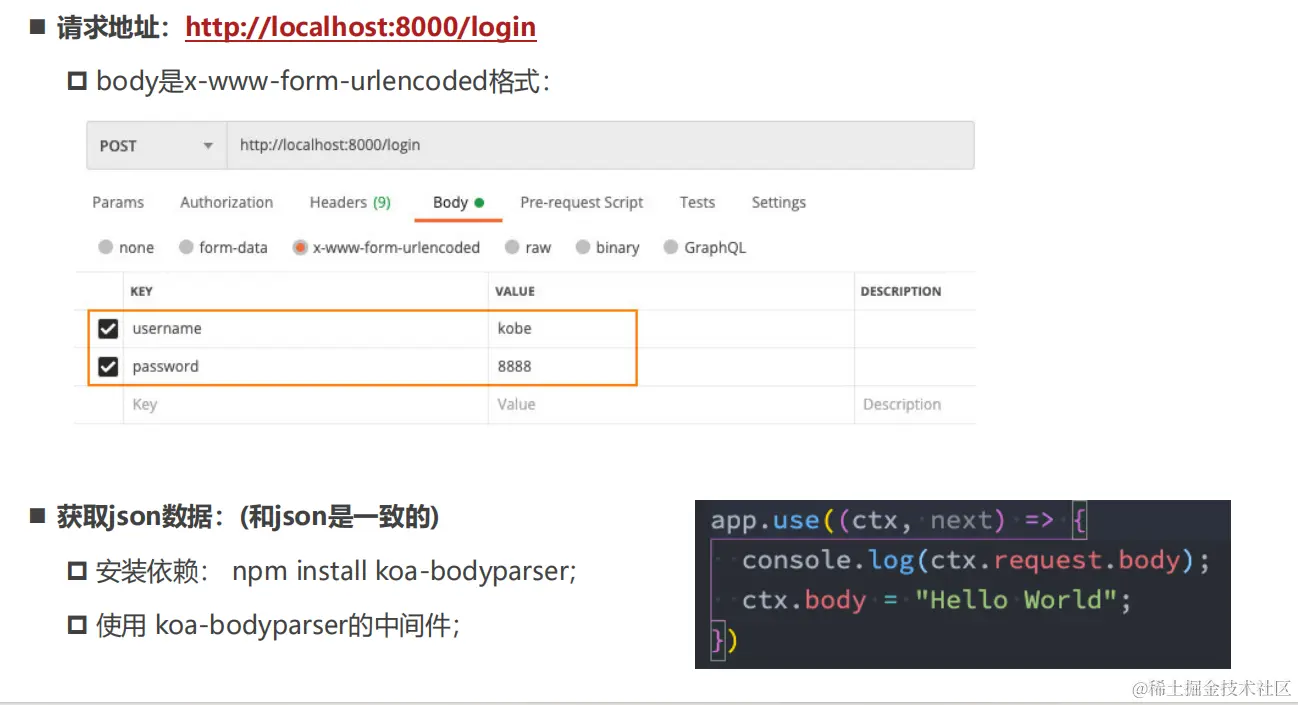Click the empty Value placeholder field

point(671,405)
